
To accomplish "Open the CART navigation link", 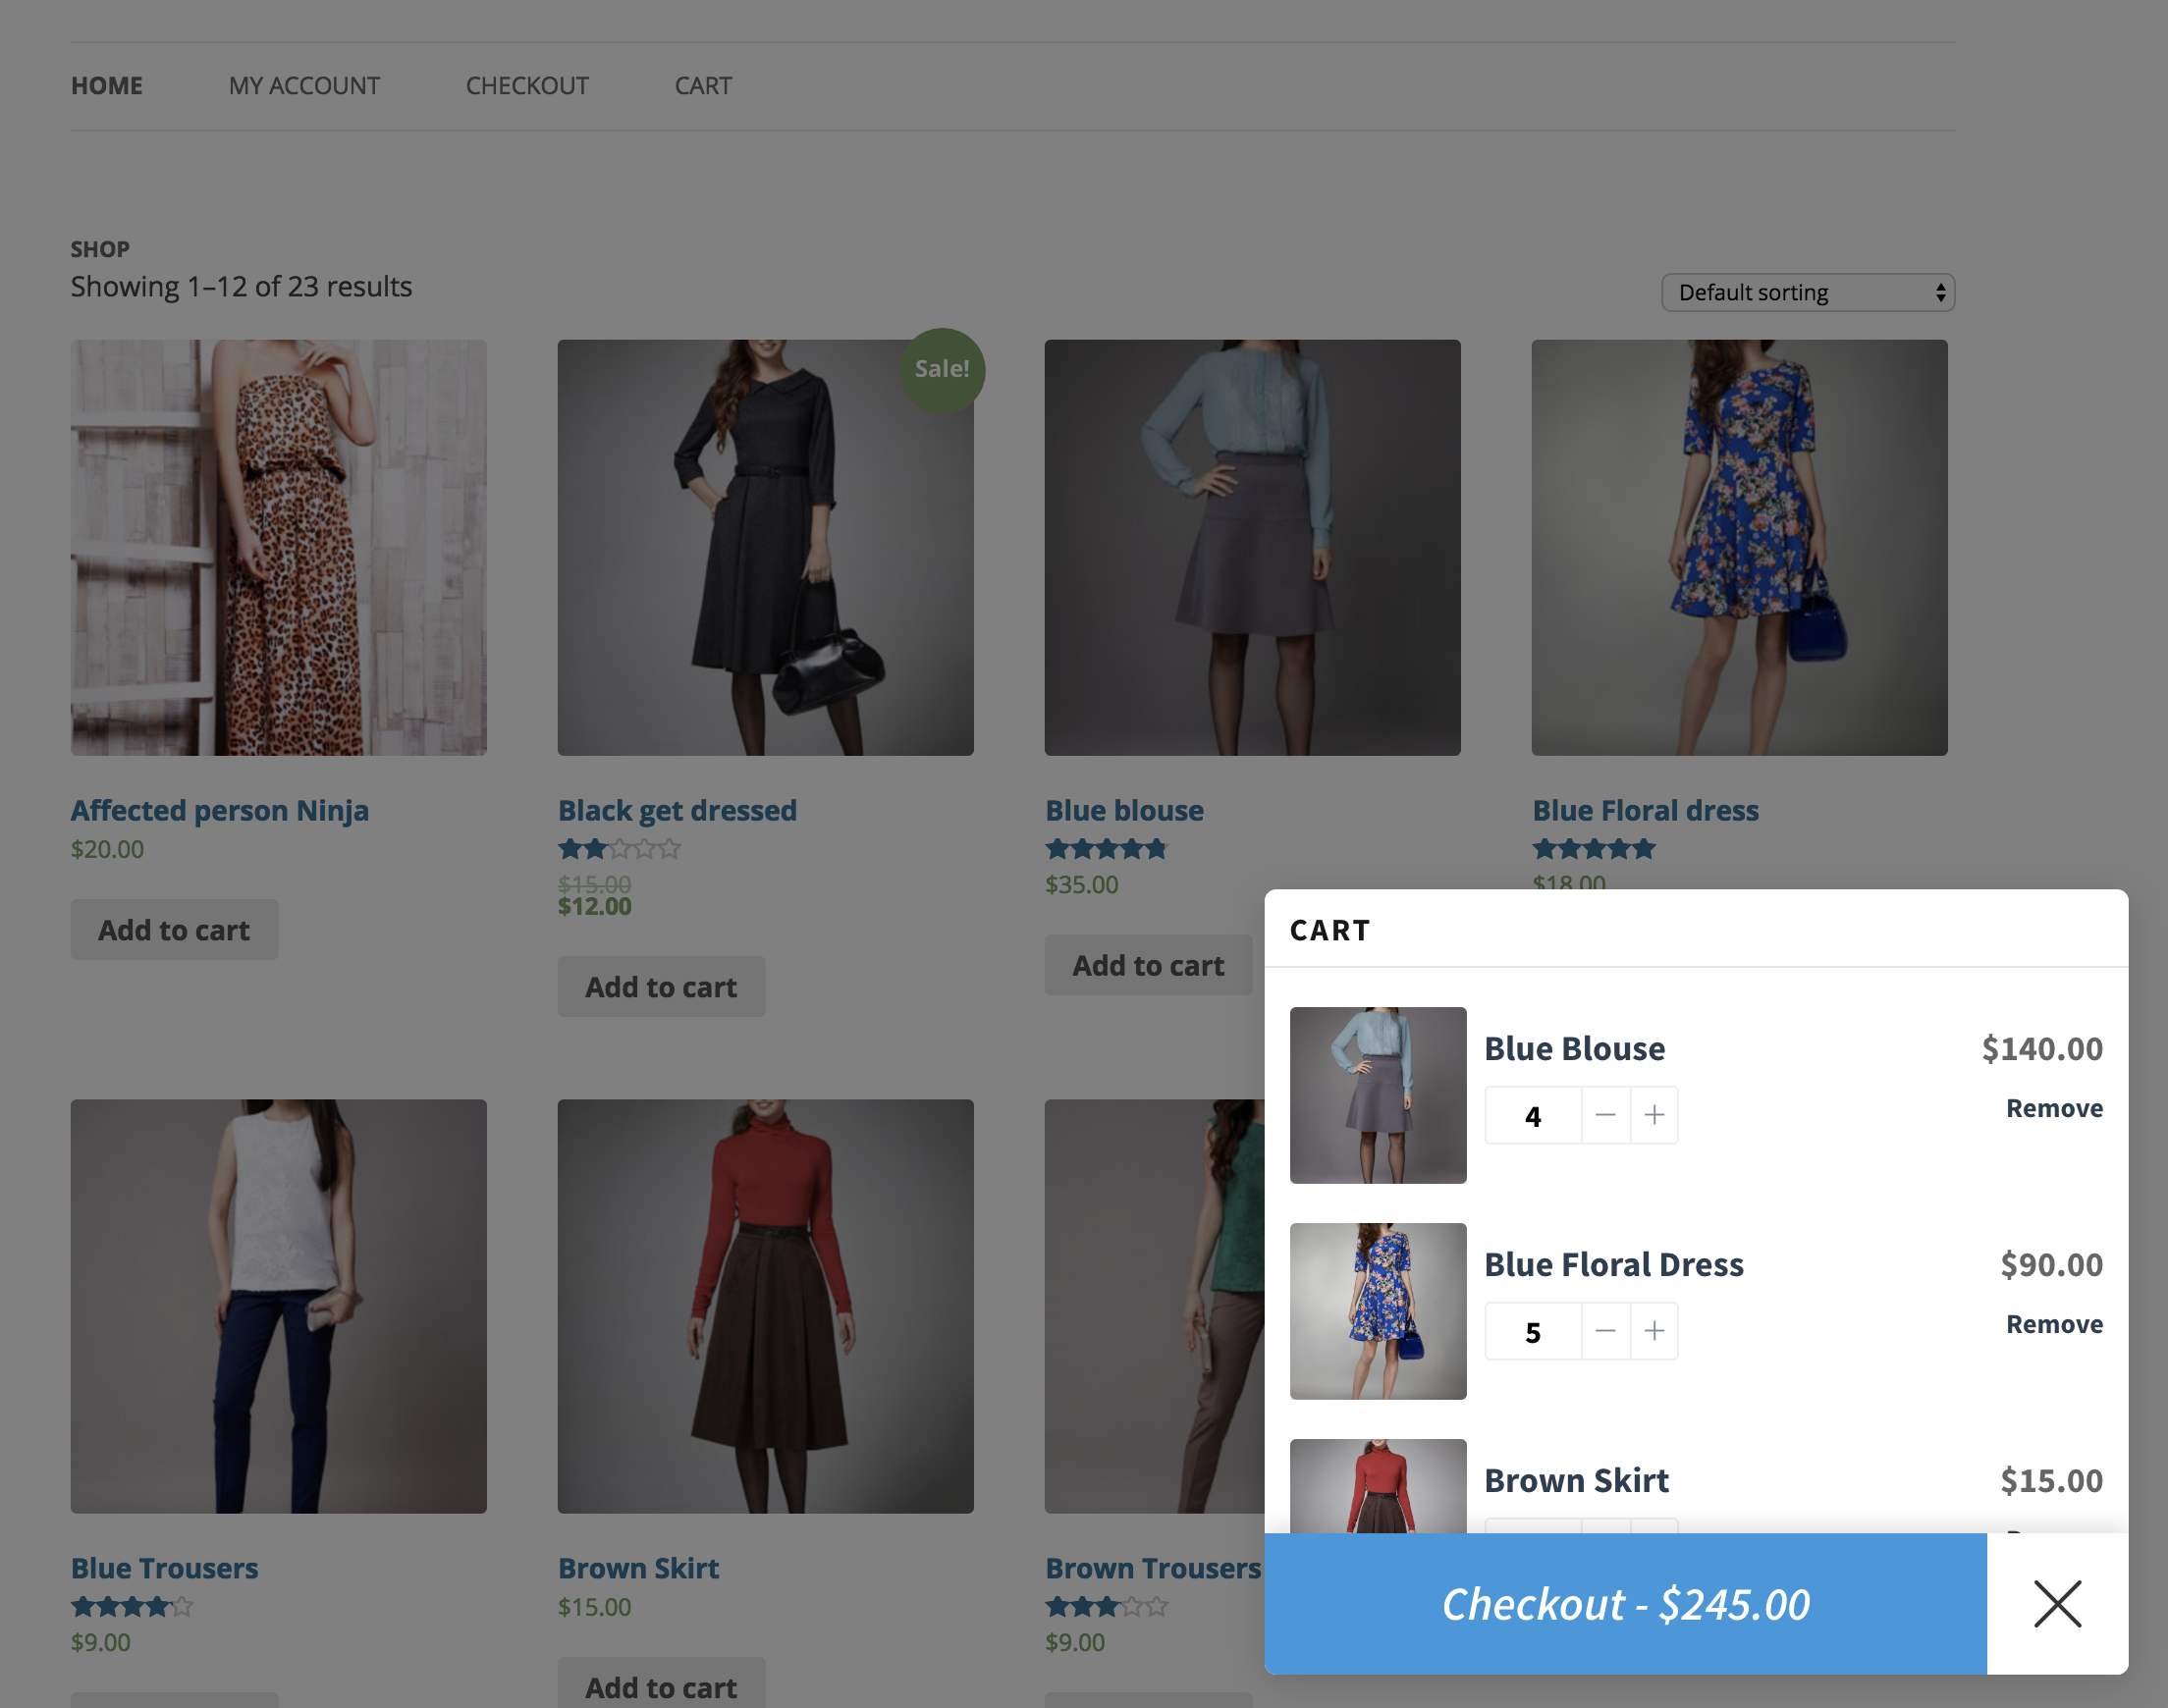I will (703, 86).
